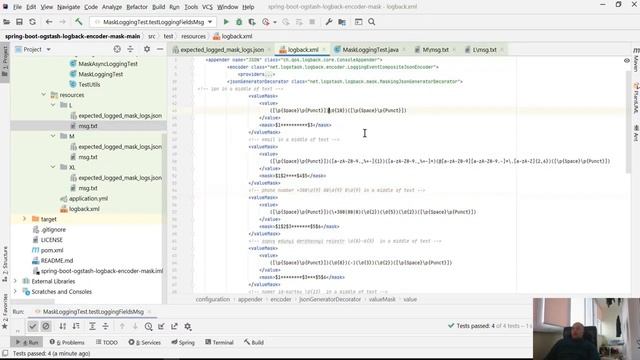This screenshot has height=360, width=640.
Task: Close the logback.xml editor tab
Action: pyautogui.click(x=324, y=50)
